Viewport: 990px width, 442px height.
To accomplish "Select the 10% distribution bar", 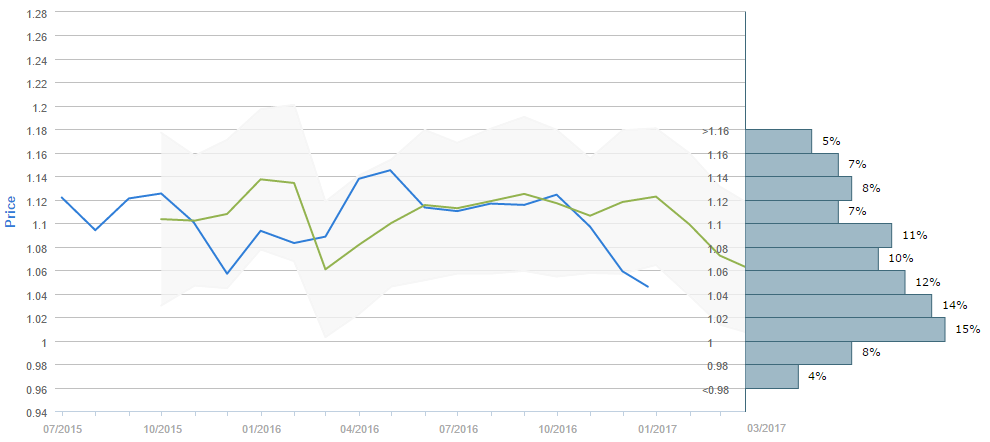I will point(812,259).
